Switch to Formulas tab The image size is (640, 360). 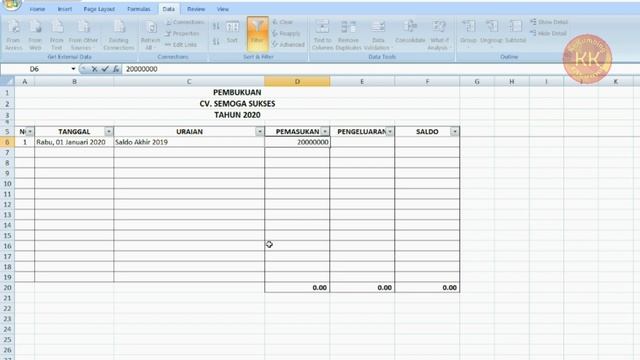(x=139, y=9)
